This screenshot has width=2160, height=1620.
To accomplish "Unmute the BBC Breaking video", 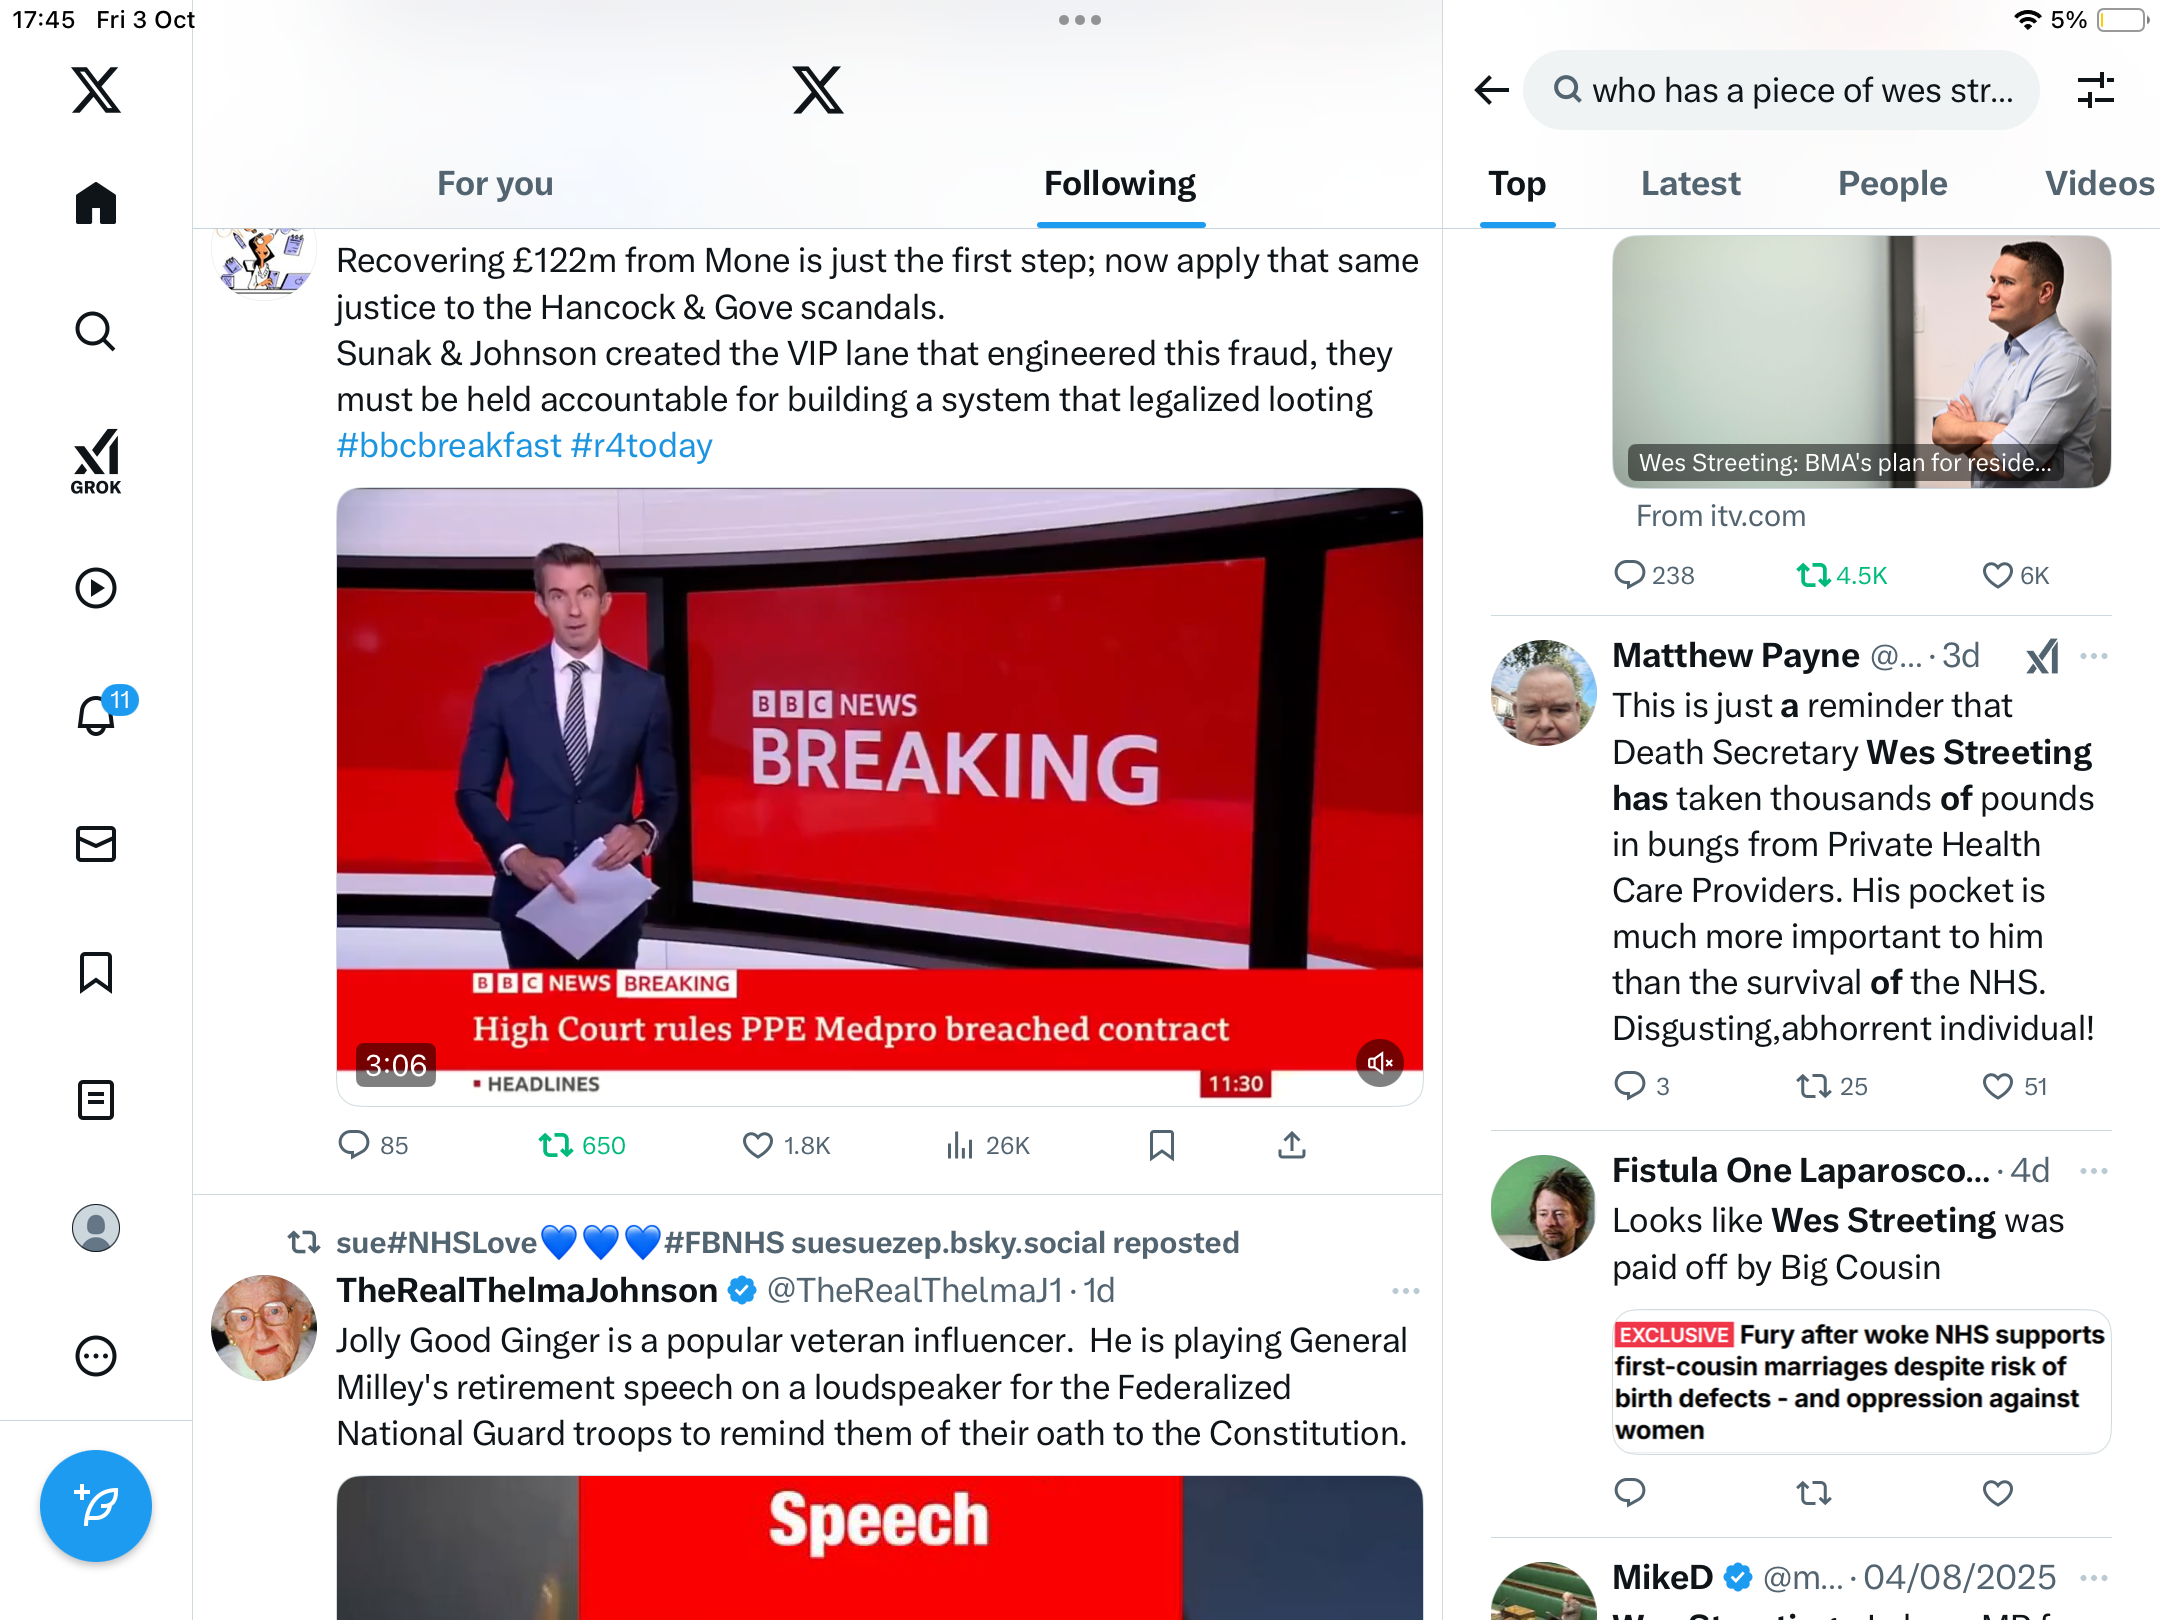I will point(1380,1062).
